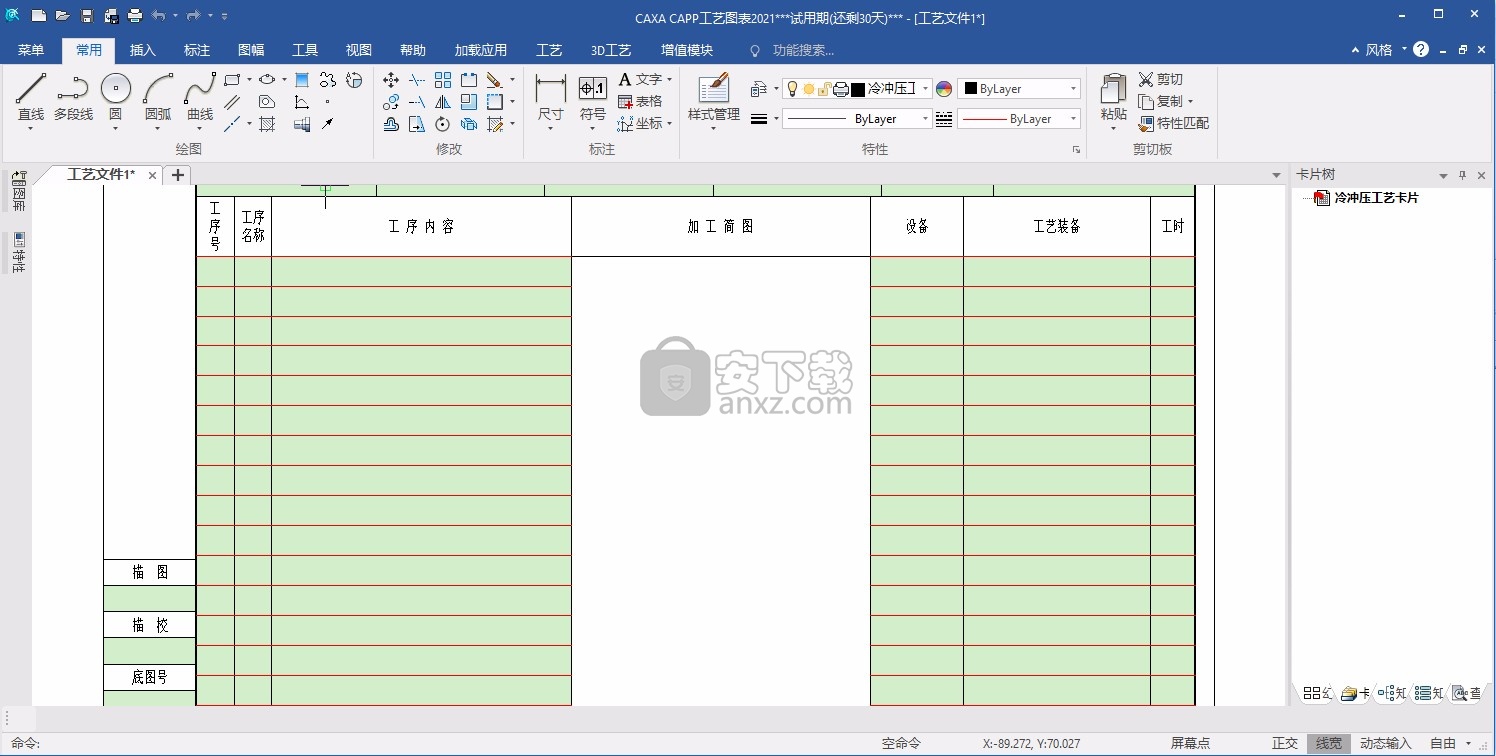
Task: Select 冷冲压工艺卡片 in card tree
Action: (1376, 198)
